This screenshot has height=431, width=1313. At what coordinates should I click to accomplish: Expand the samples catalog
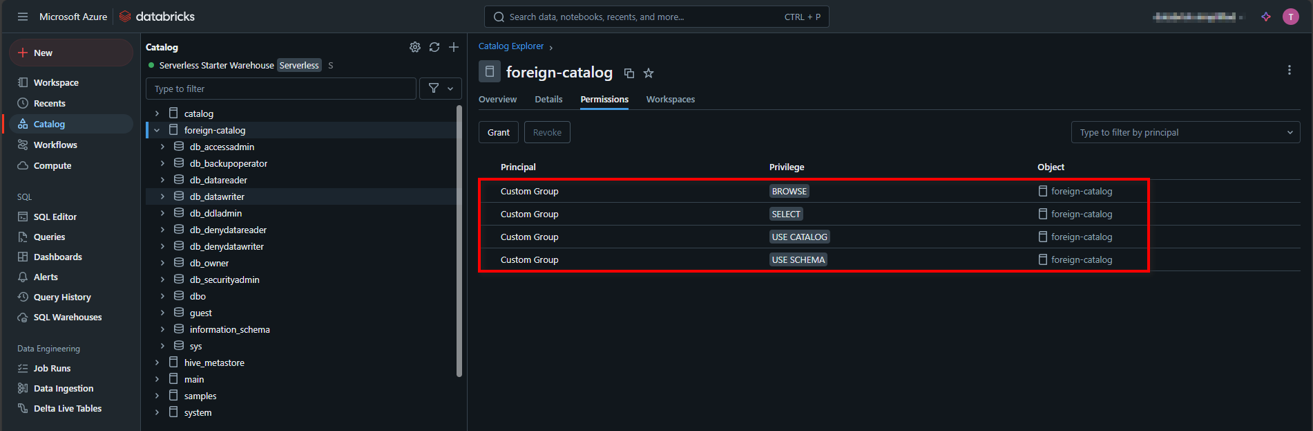(157, 396)
